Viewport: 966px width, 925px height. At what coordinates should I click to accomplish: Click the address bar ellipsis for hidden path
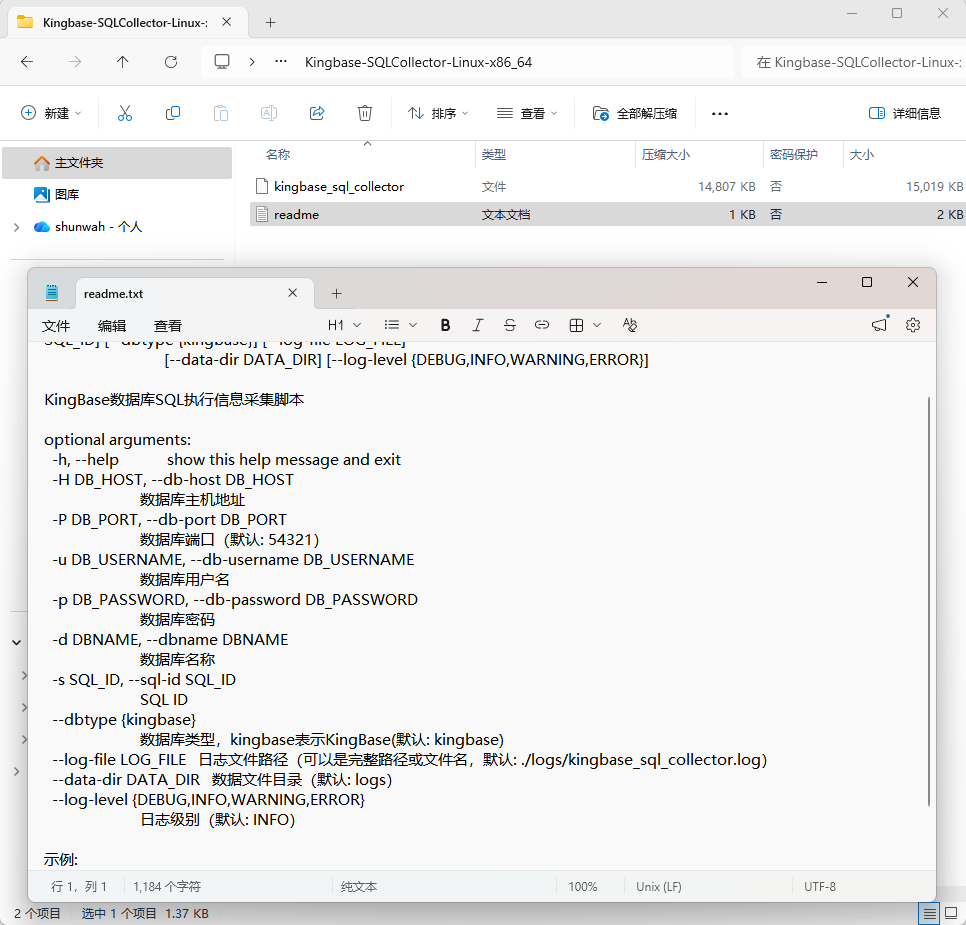[x=281, y=62]
